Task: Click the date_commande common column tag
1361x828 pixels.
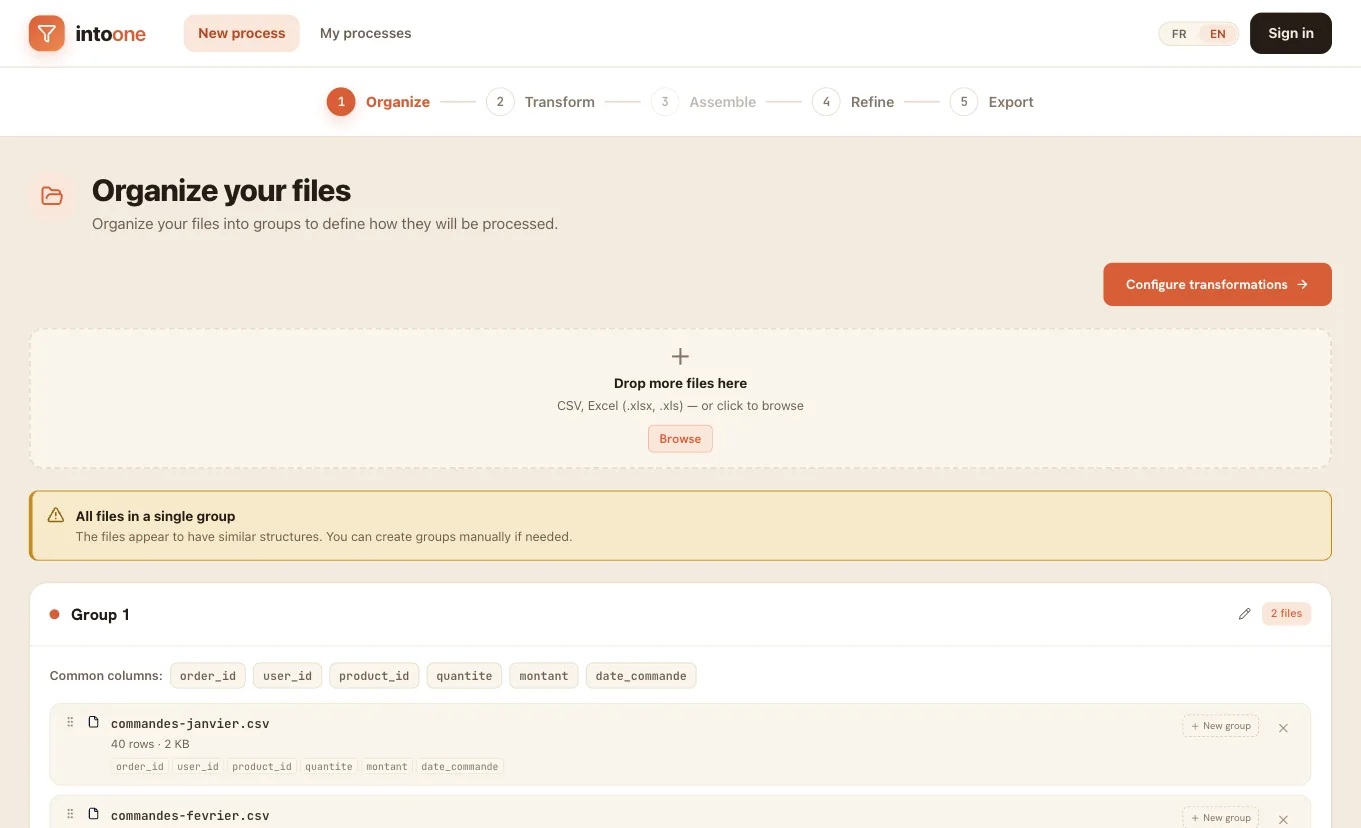Action: pyautogui.click(x=641, y=676)
